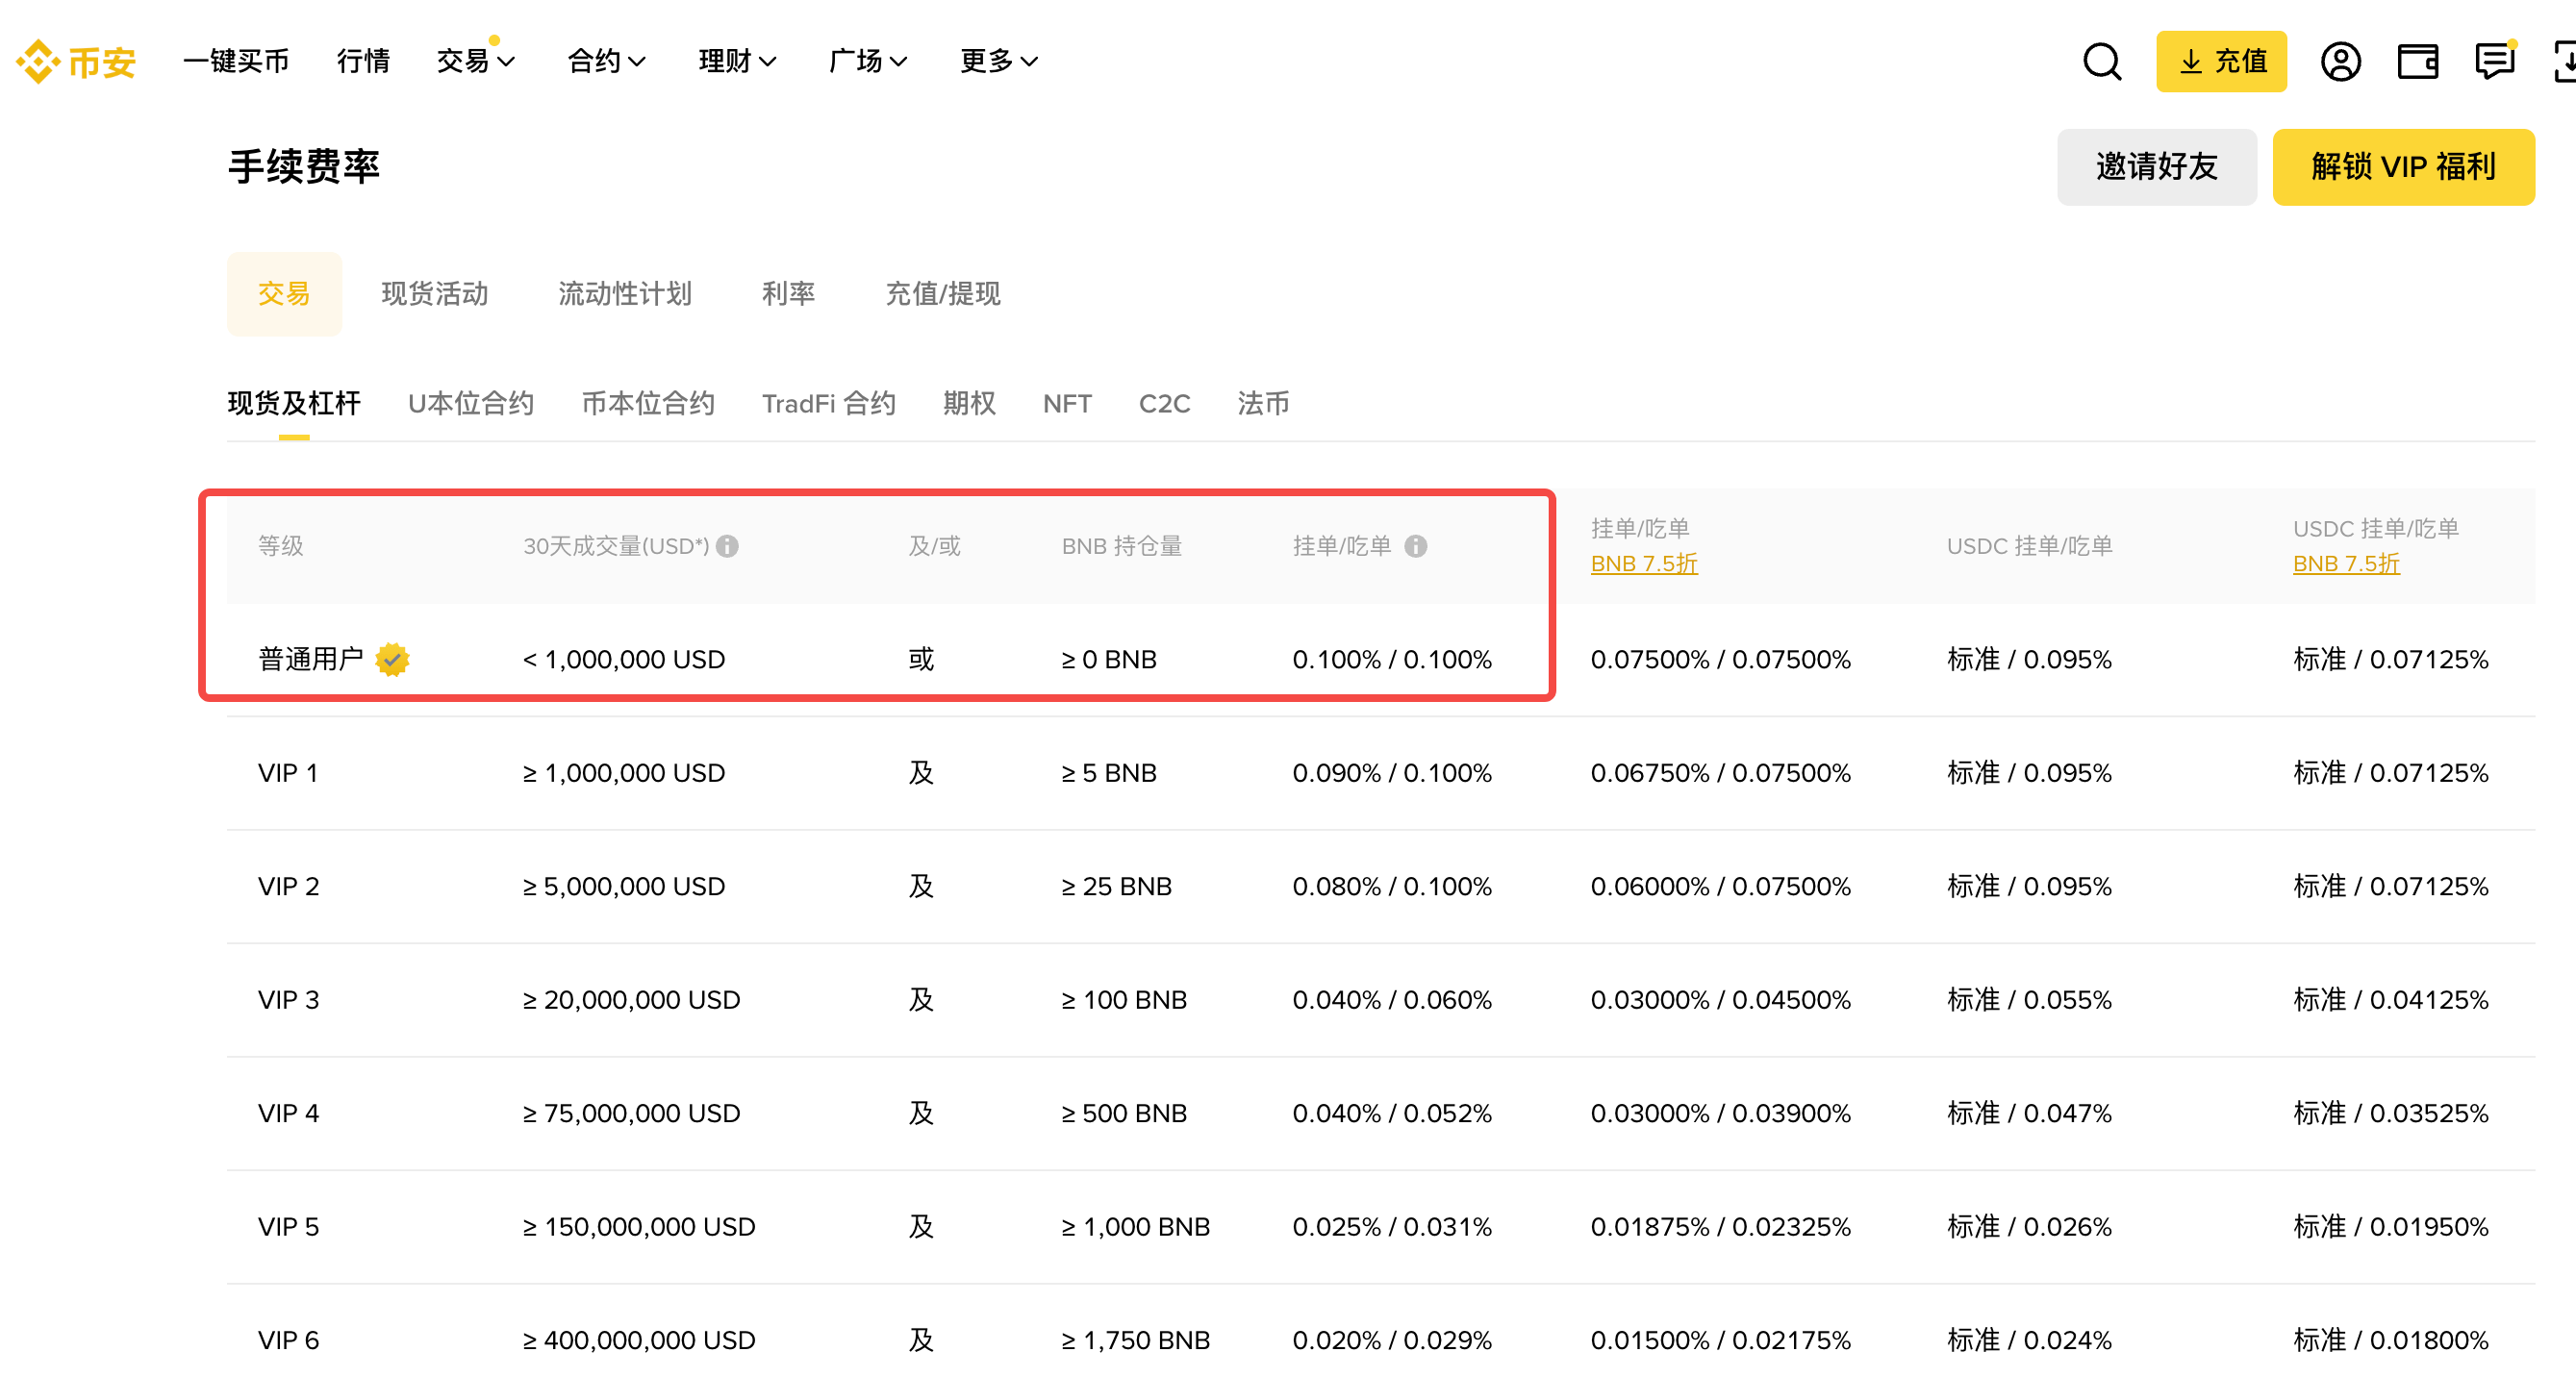This screenshot has width=2576, height=1377.
Task: Click the 币安 Binance logo
Action: coord(76,61)
